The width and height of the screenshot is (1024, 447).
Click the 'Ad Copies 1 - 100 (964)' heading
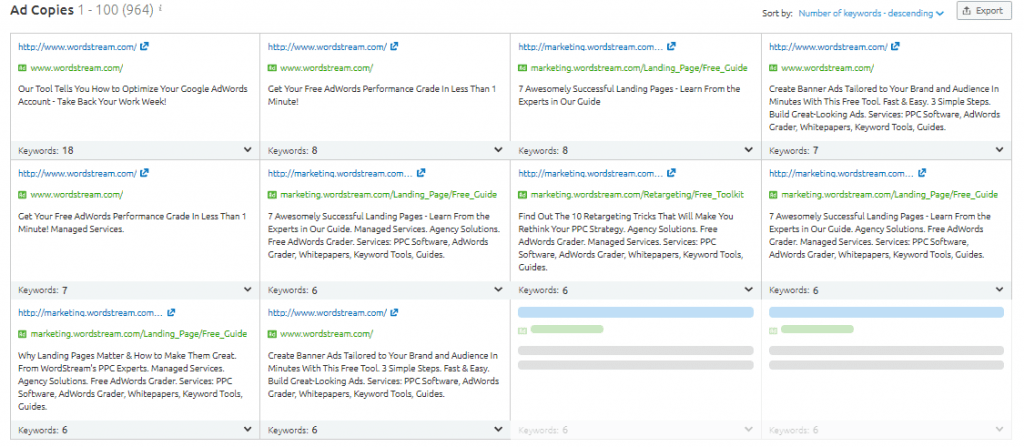[82, 9]
